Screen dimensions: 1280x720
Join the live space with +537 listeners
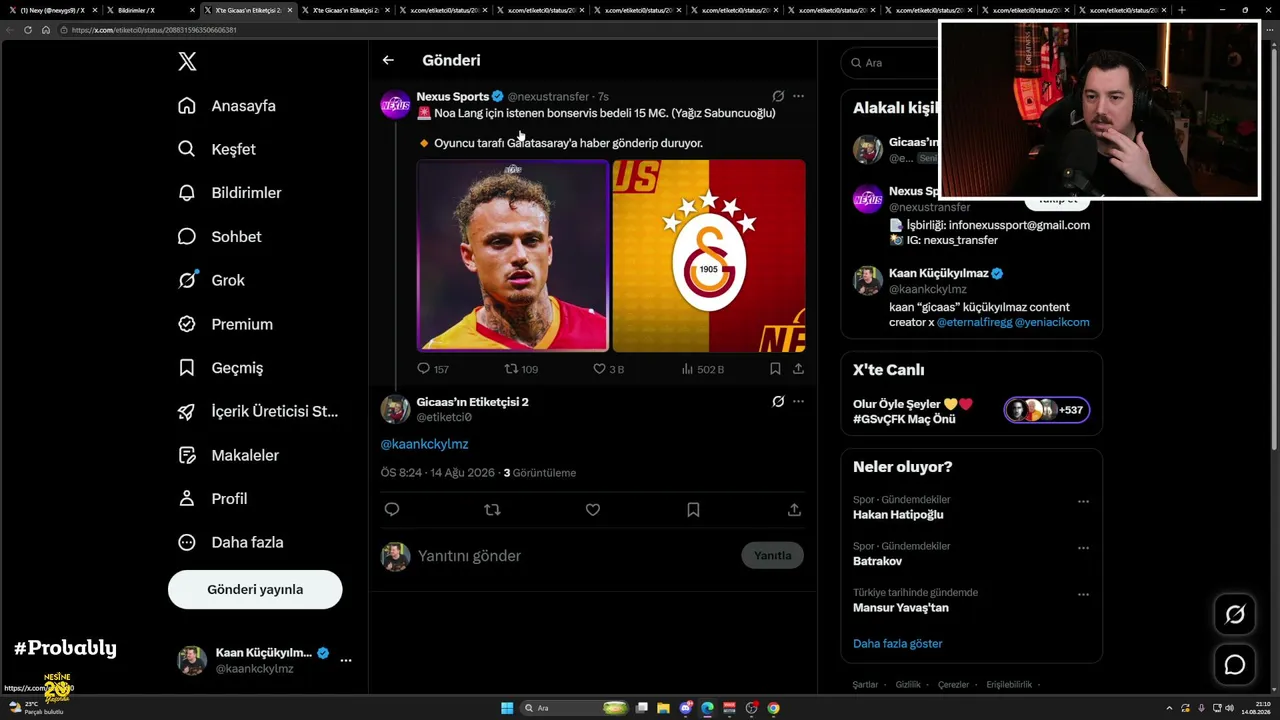[1047, 410]
